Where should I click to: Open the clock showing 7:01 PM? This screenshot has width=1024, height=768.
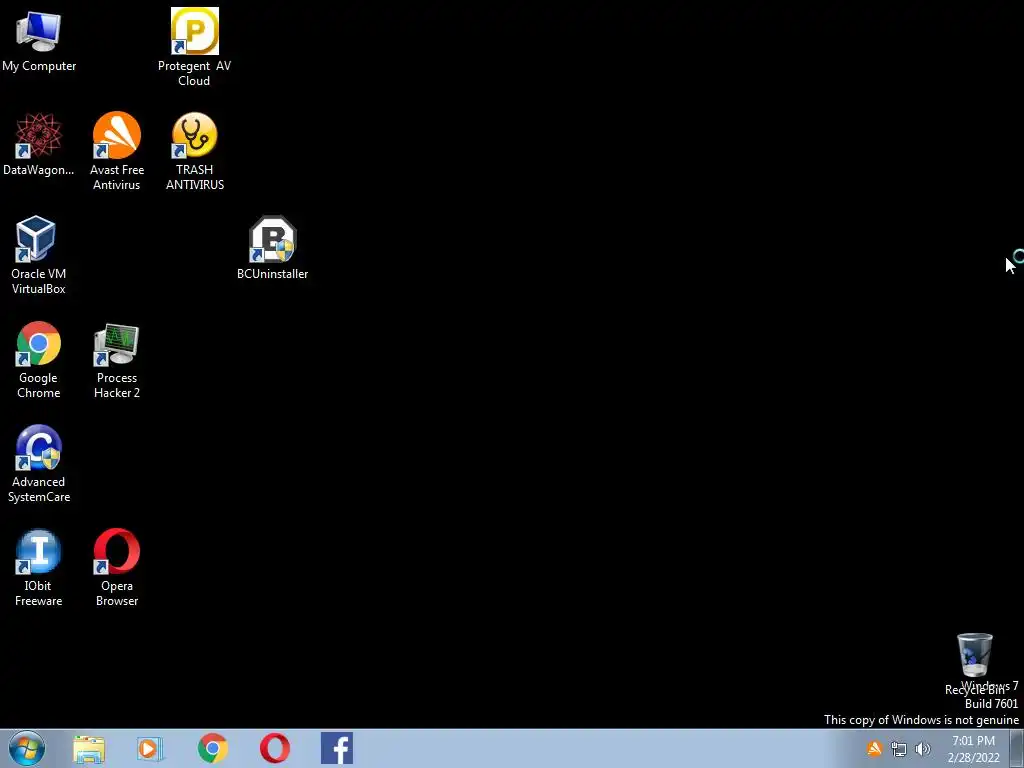click(x=974, y=749)
